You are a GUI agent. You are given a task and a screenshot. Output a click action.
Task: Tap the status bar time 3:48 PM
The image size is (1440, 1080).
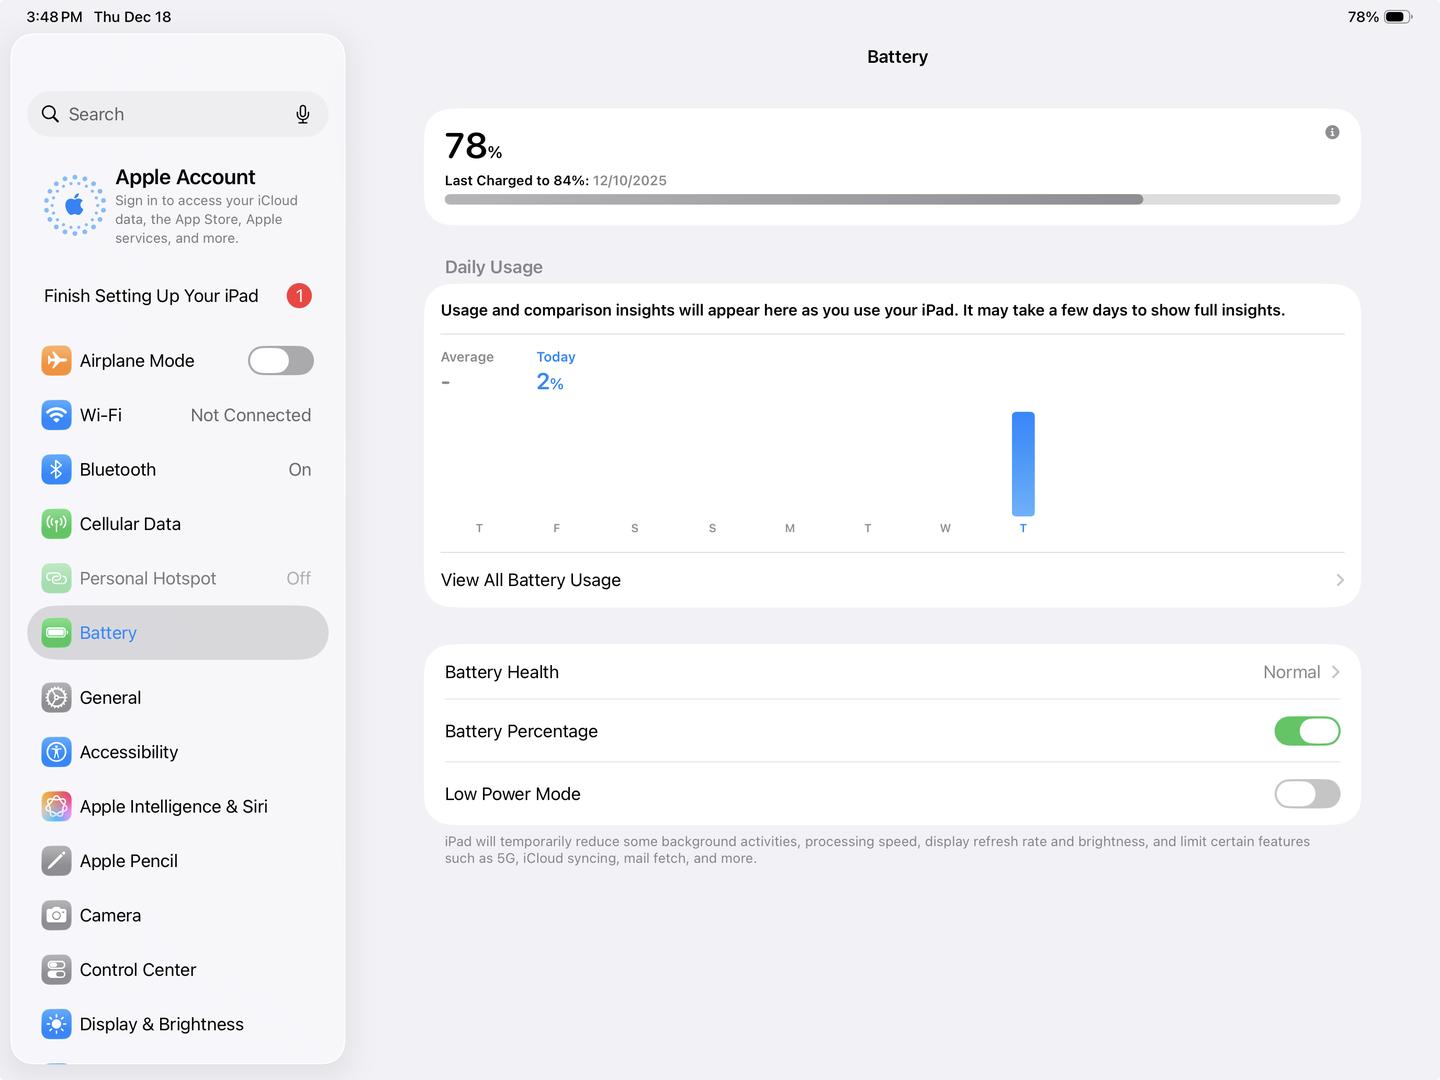coord(54,17)
